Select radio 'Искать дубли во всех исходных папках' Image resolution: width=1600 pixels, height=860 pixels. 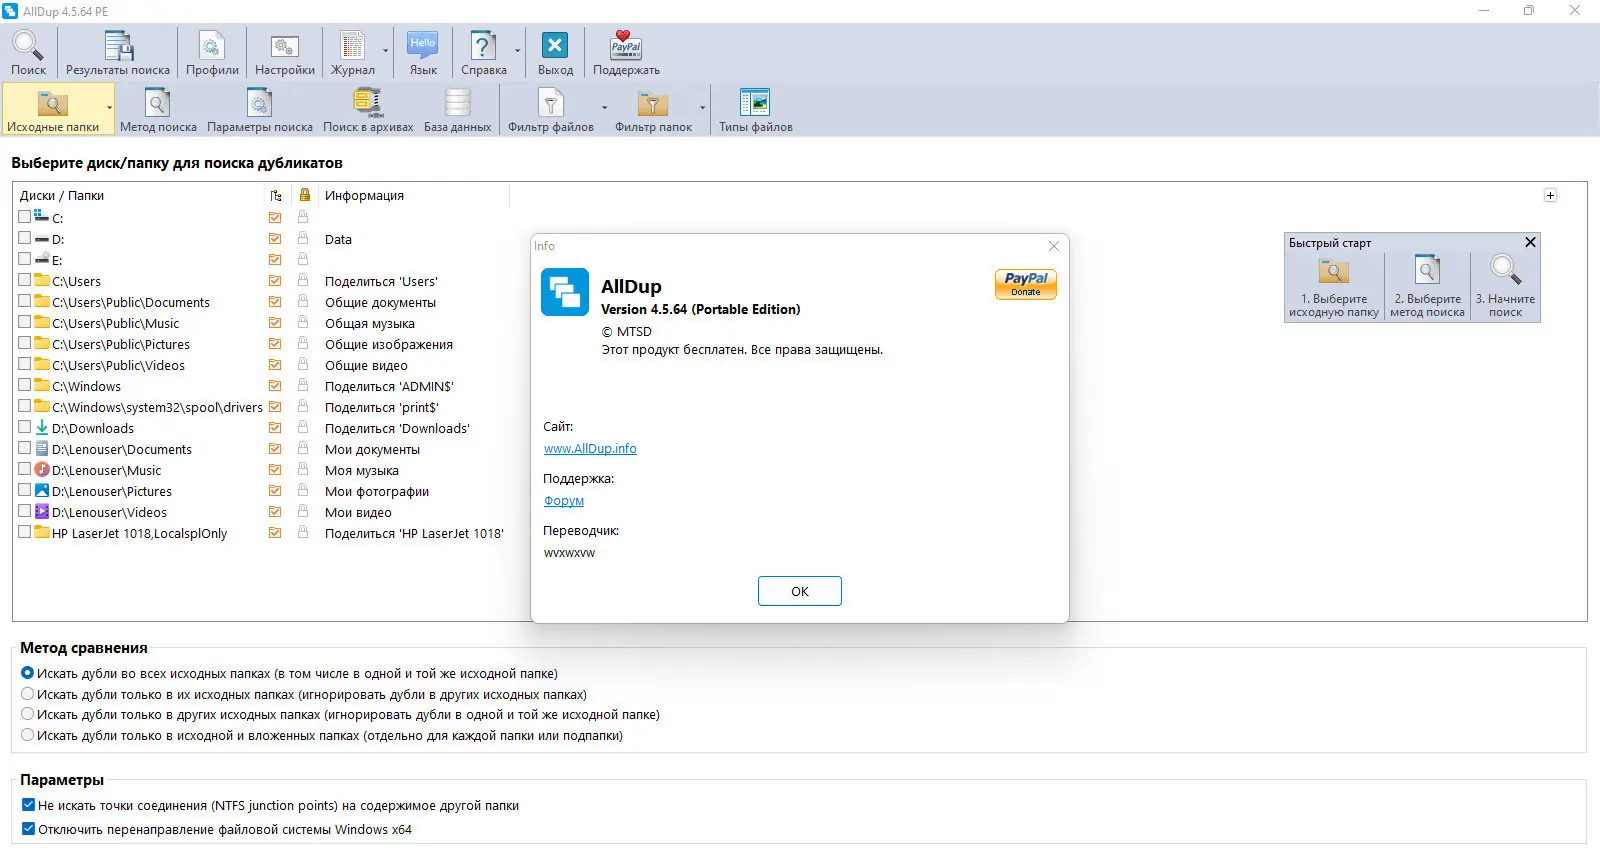click(x=28, y=673)
